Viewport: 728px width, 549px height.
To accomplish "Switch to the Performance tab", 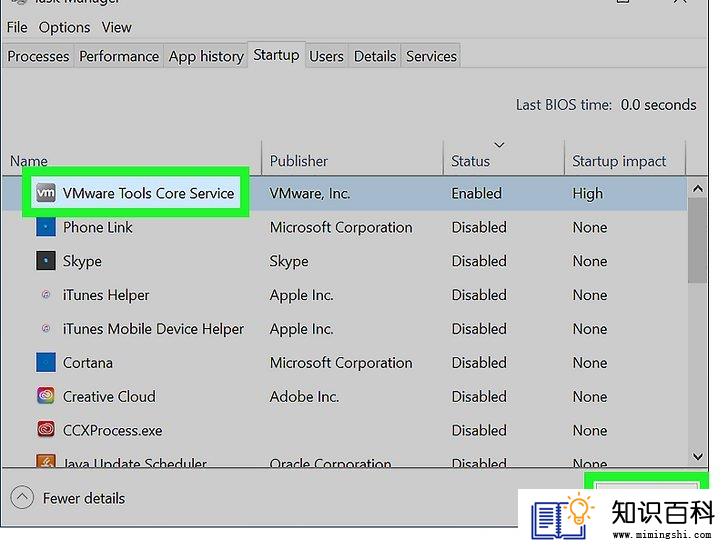I will click(x=119, y=56).
